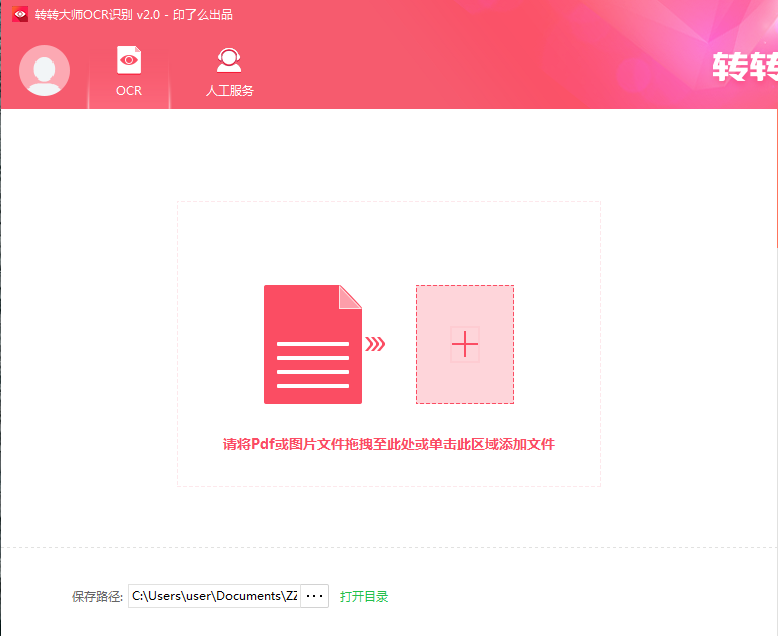The height and width of the screenshot is (636, 778).
Task: Open the 人工服务 headset icon
Action: pos(229,60)
